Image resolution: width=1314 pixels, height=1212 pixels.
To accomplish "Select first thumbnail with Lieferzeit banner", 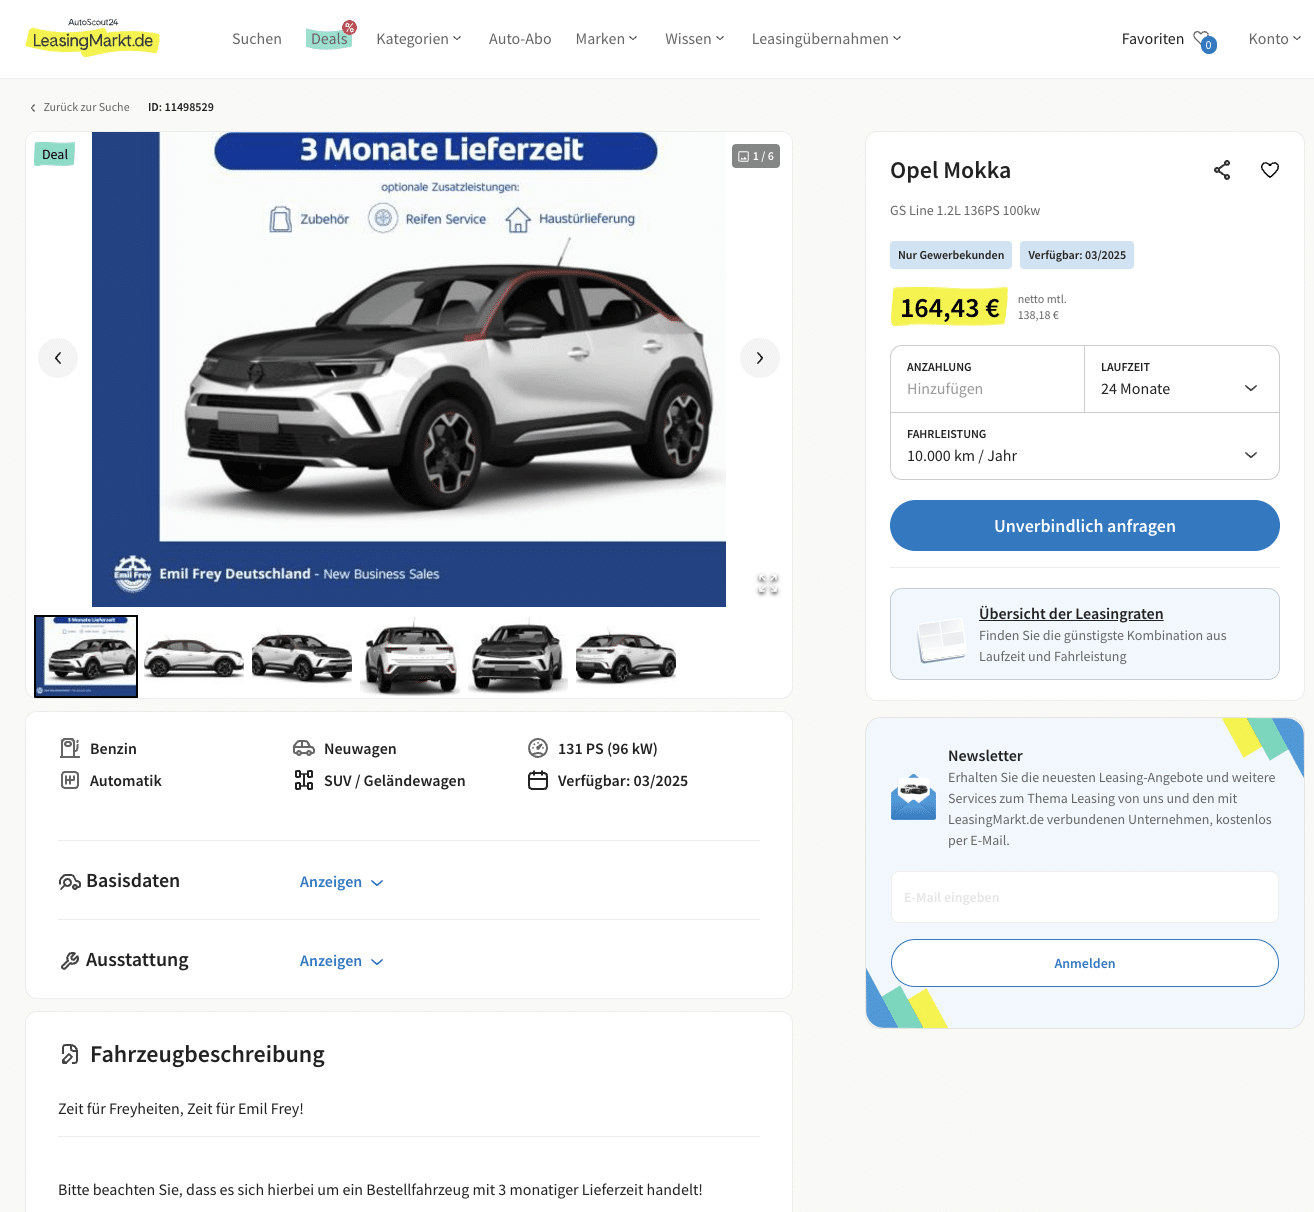I will point(86,656).
